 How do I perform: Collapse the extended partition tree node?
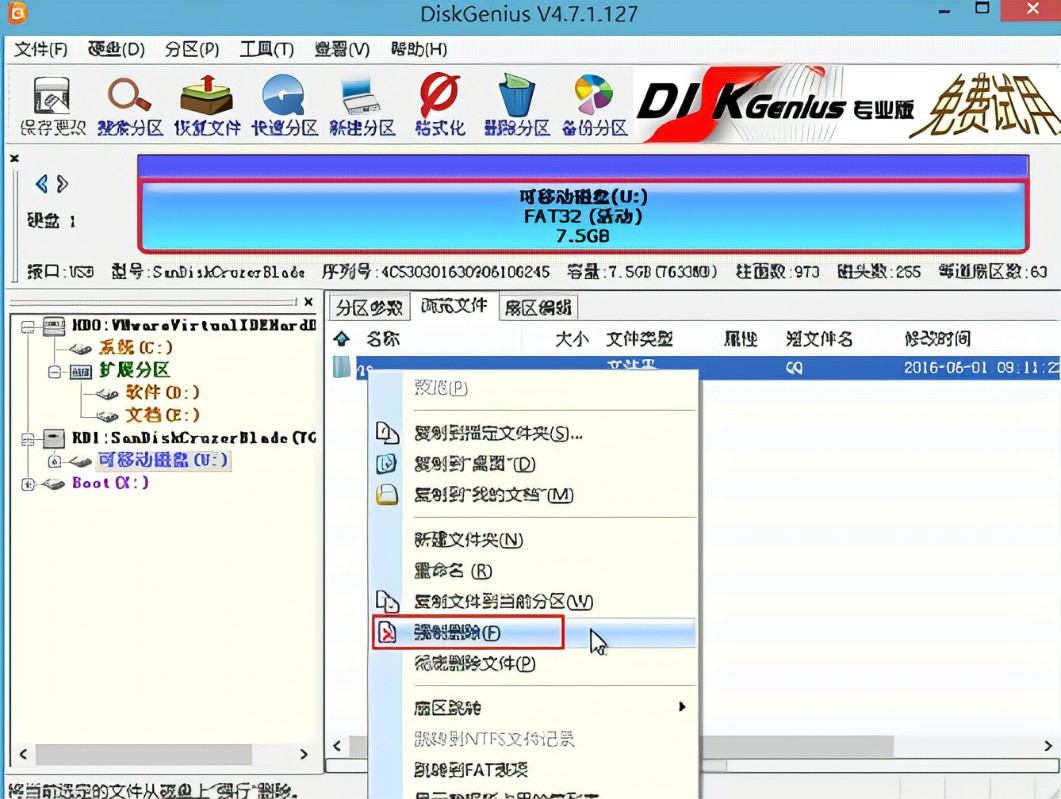tap(54, 371)
